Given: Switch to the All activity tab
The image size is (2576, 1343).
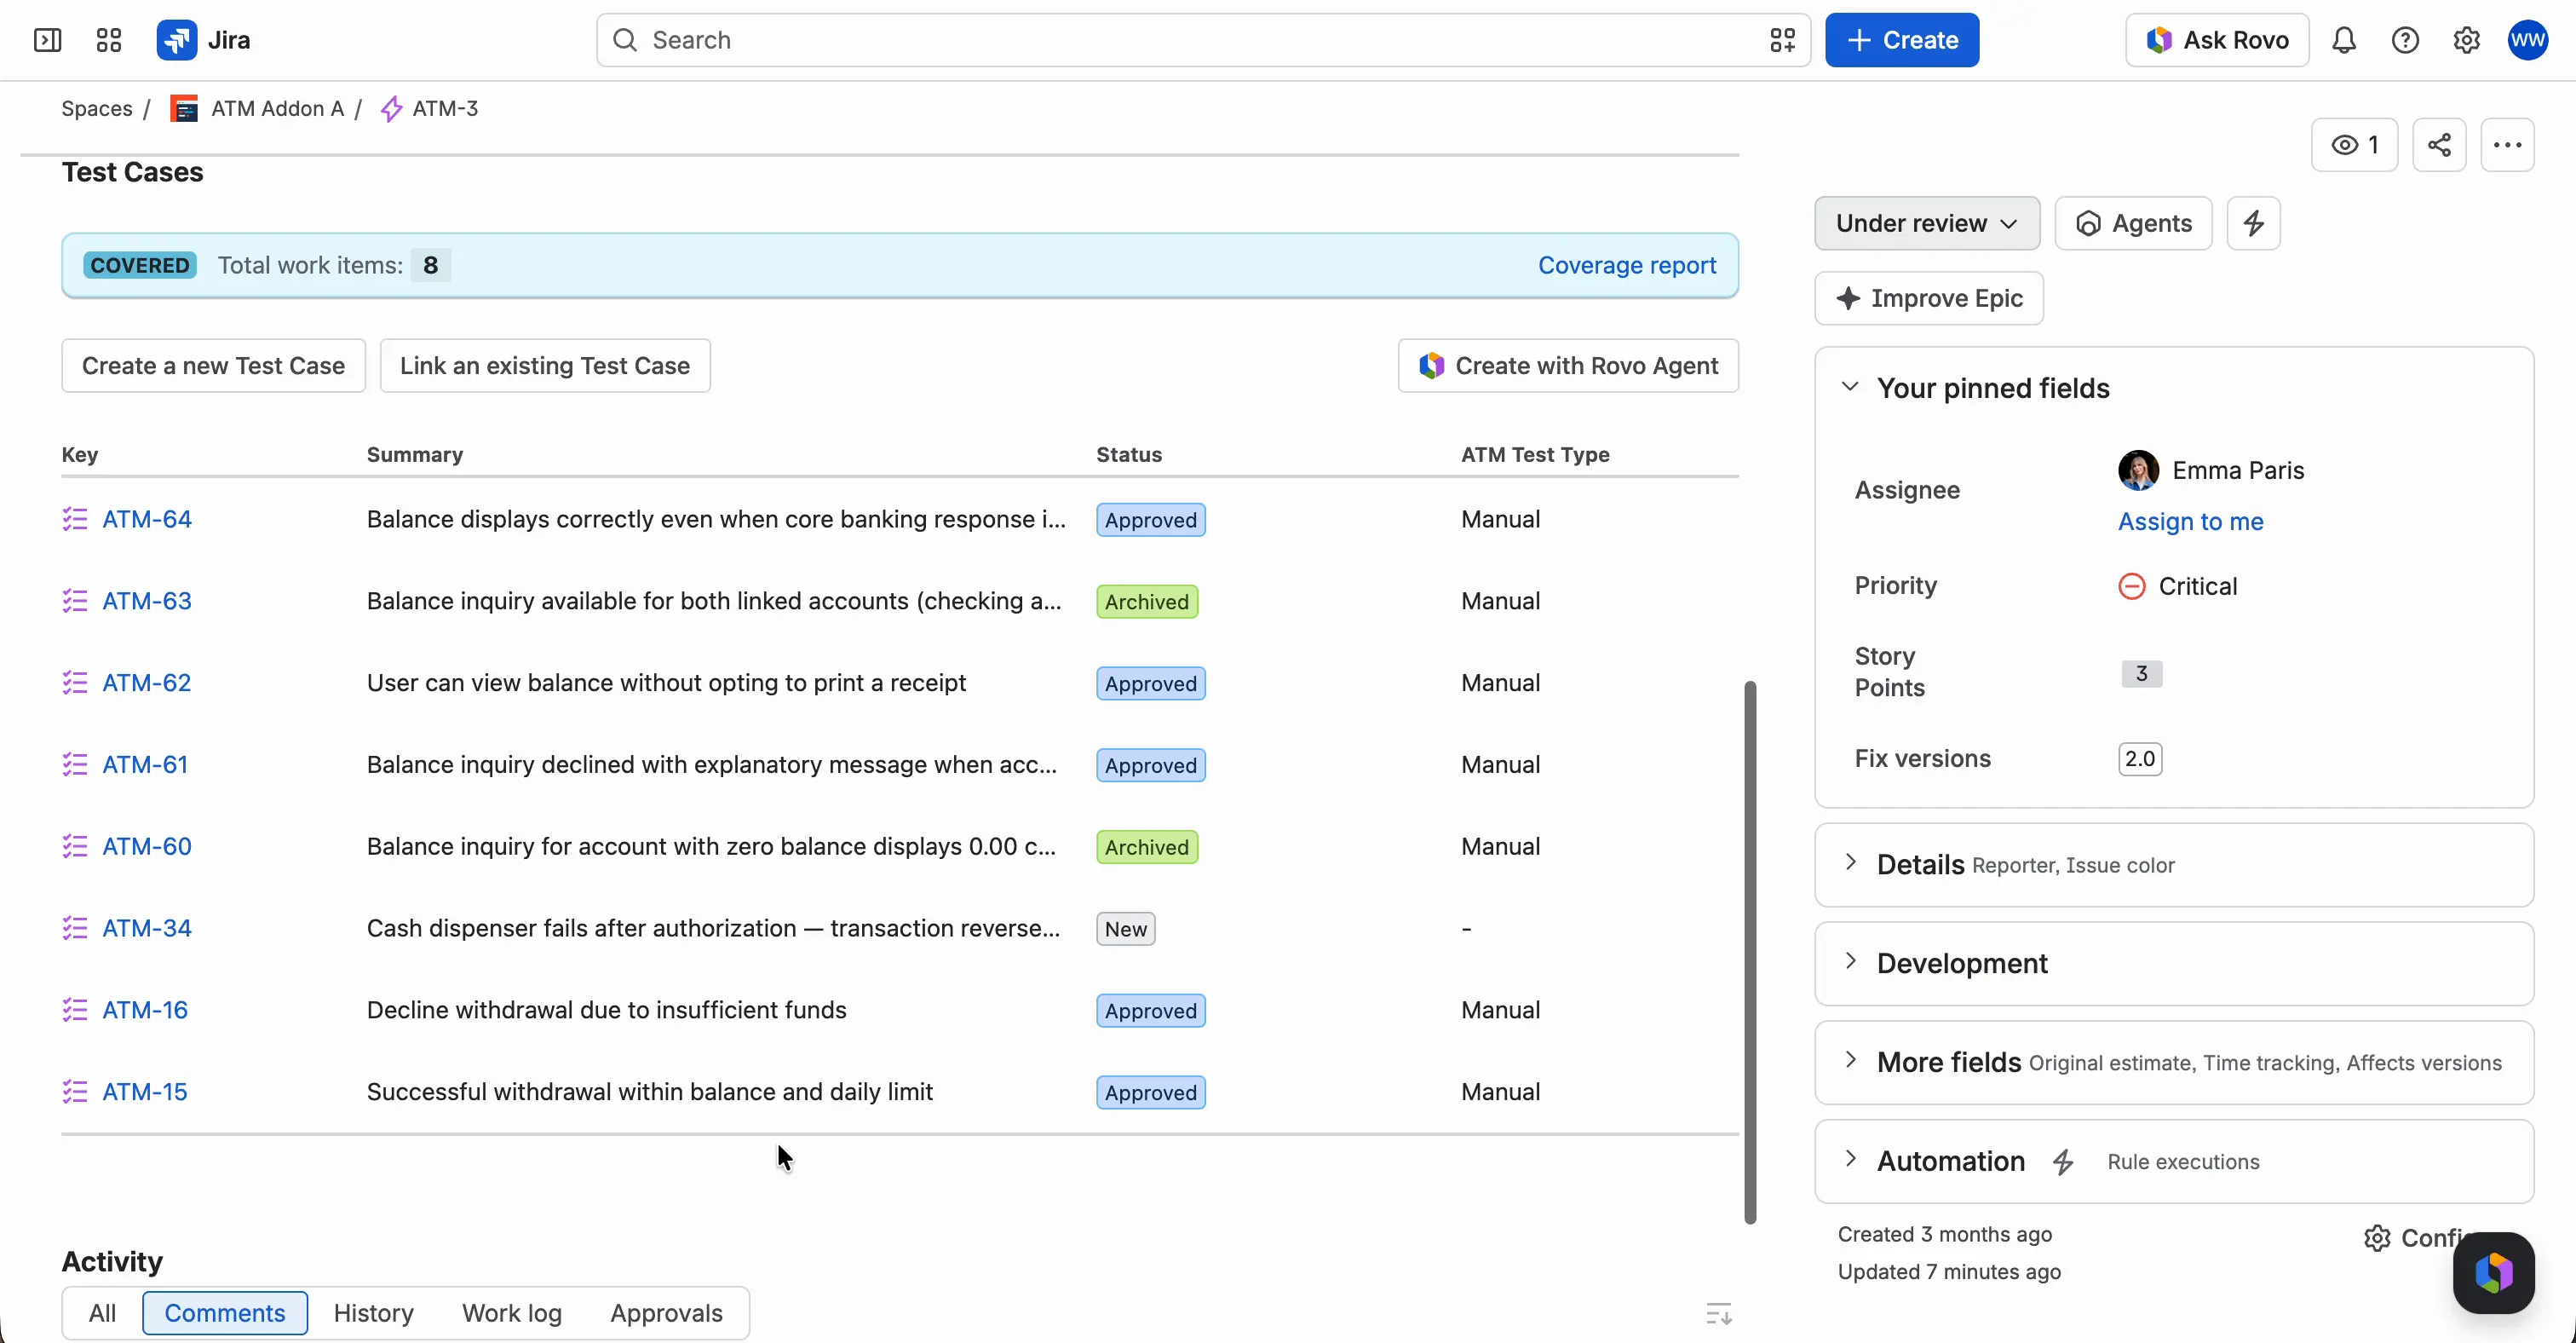Looking at the screenshot, I should coord(102,1313).
